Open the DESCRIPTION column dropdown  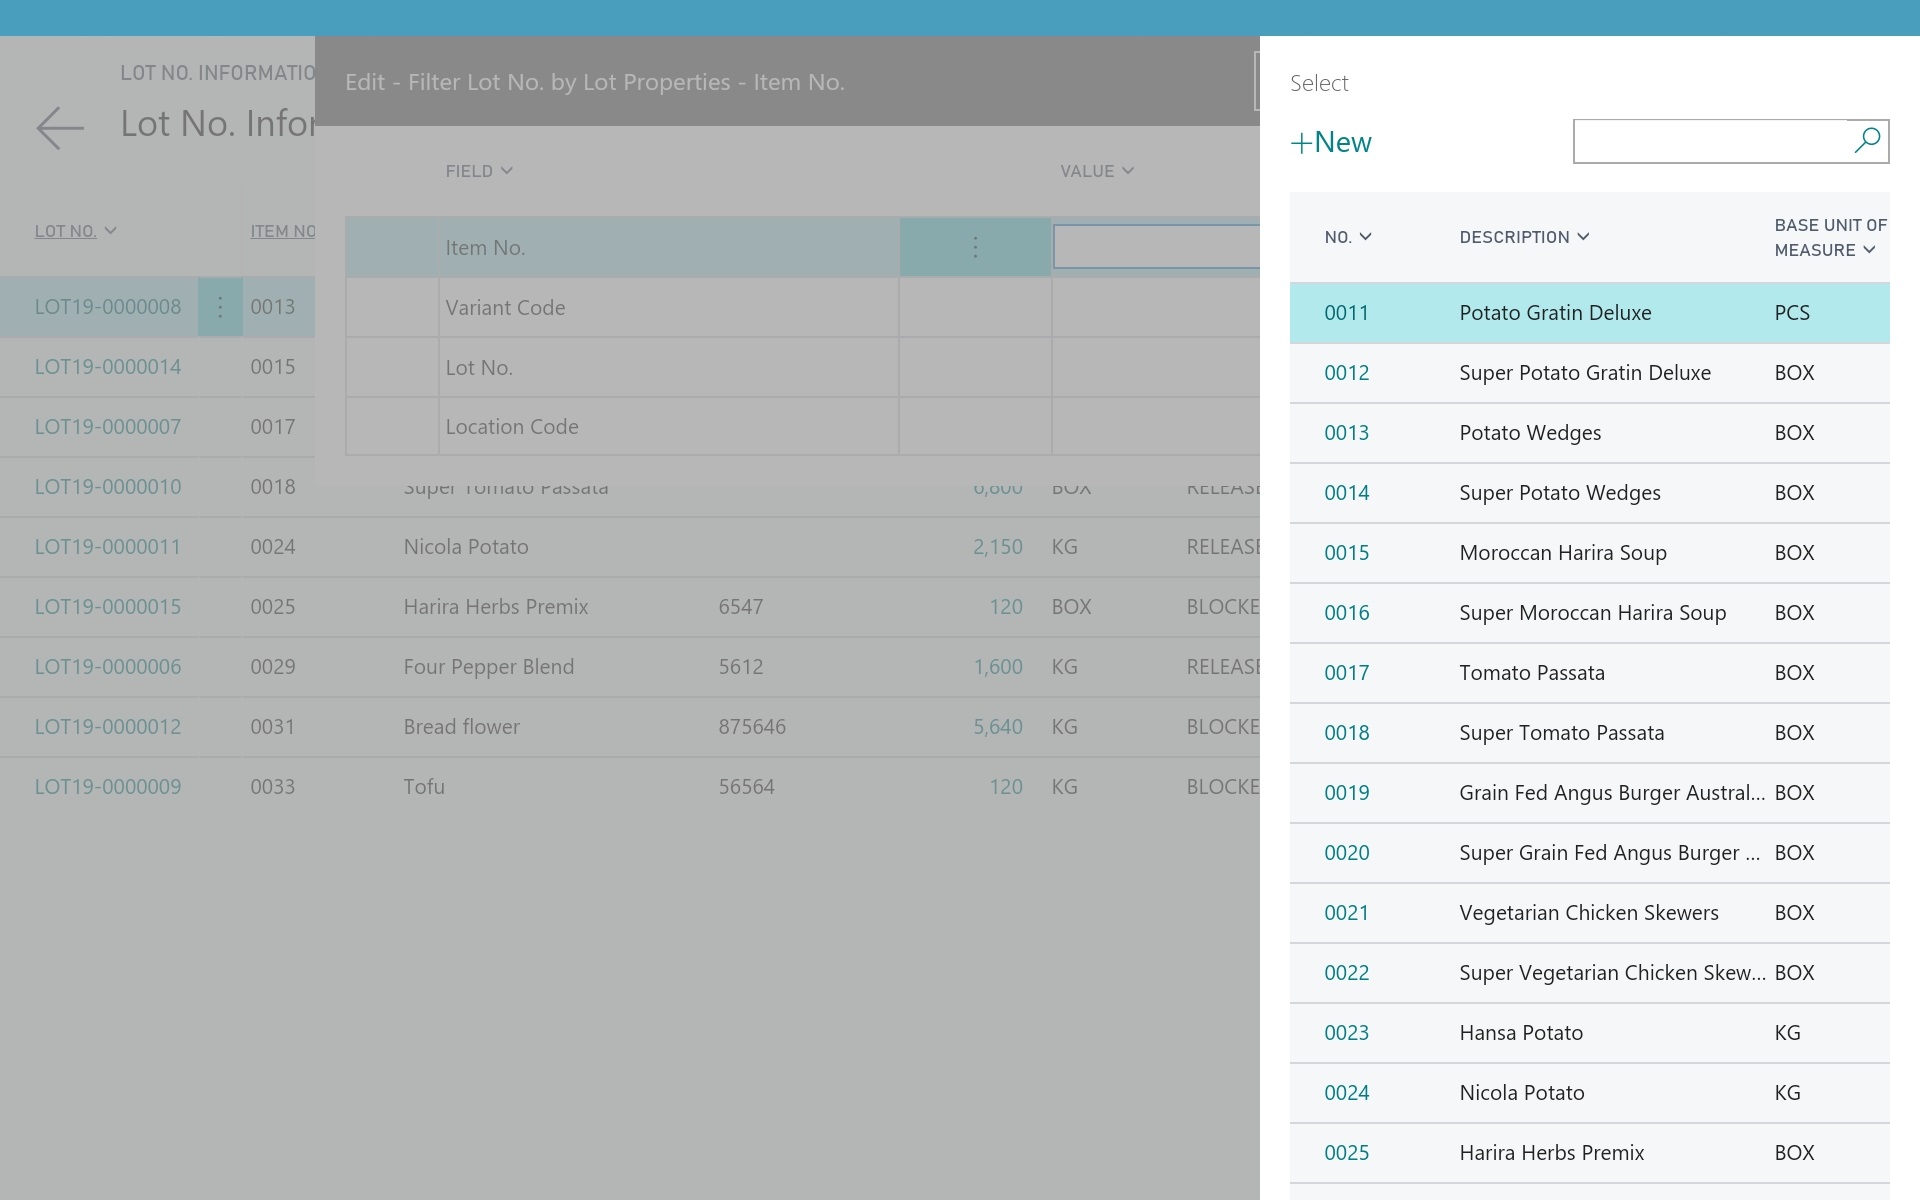[x=1583, y=237]
